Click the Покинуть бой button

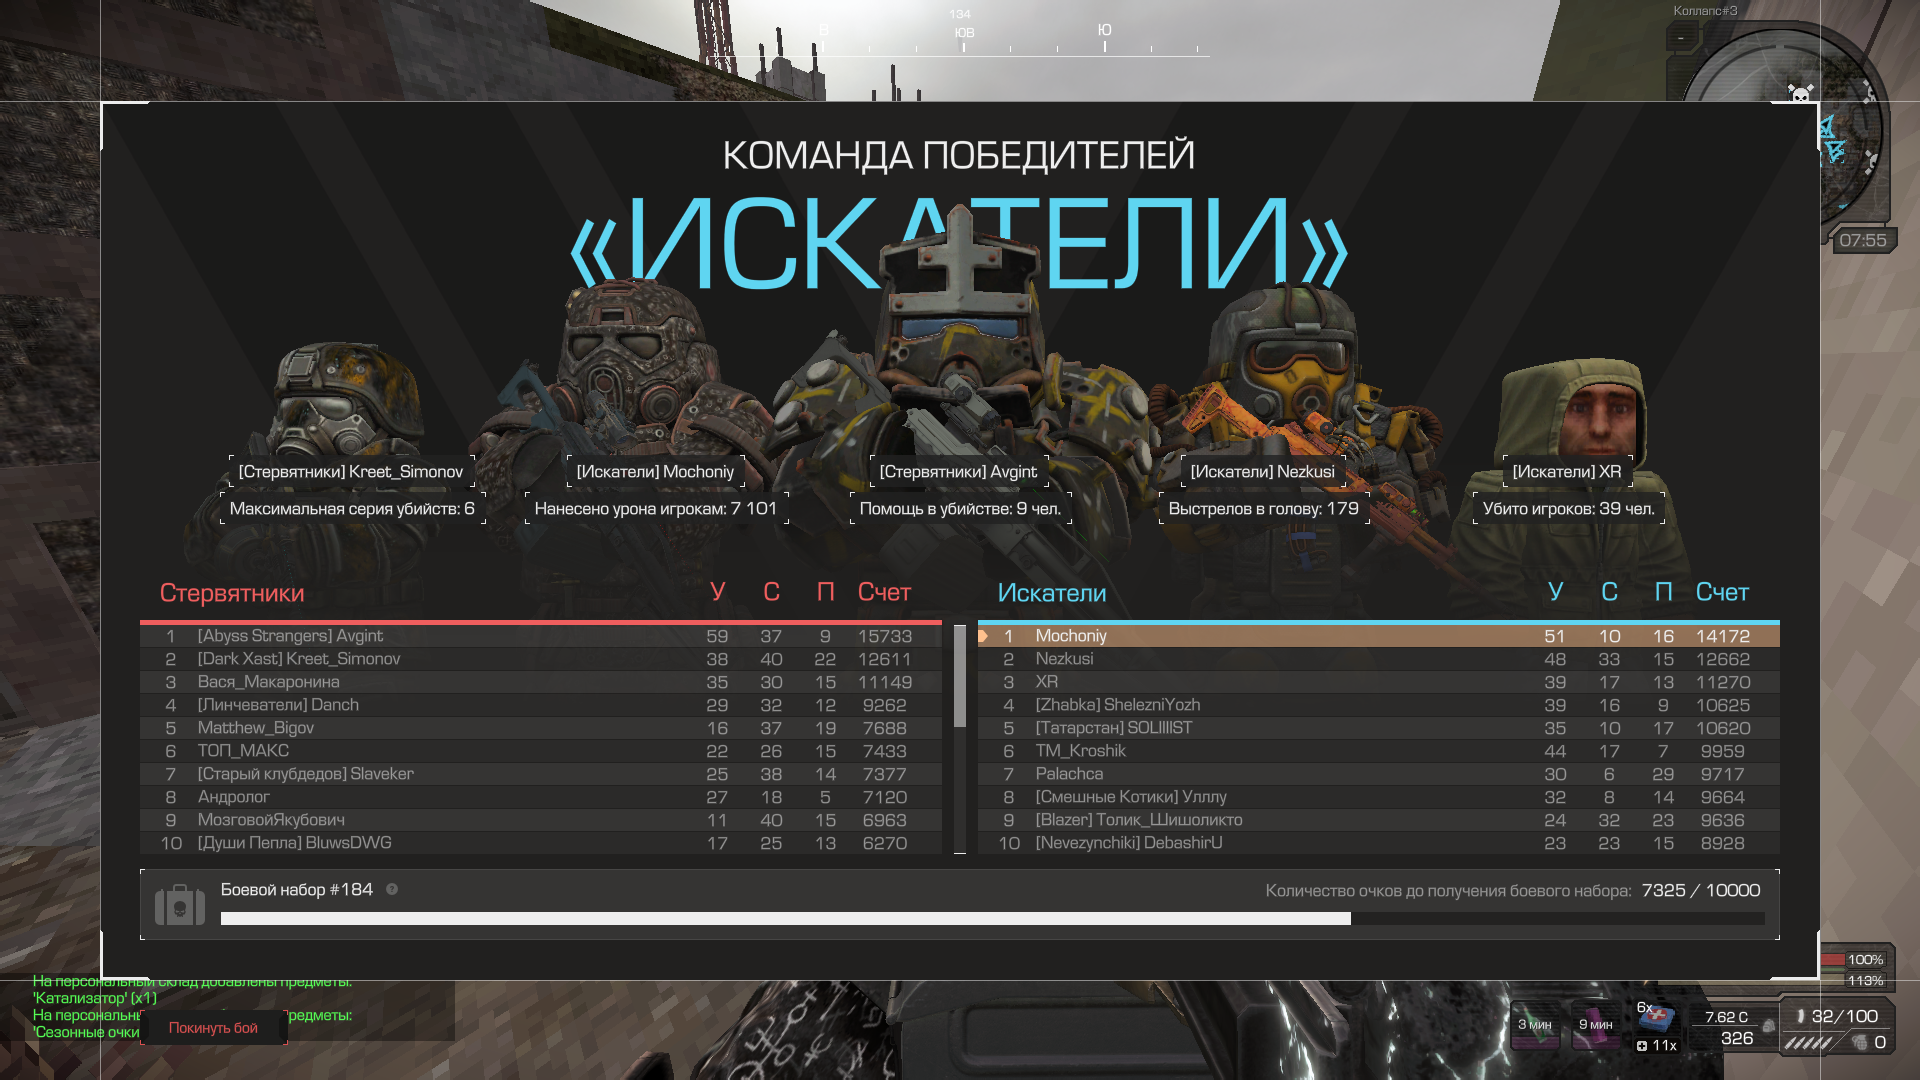213,1027
